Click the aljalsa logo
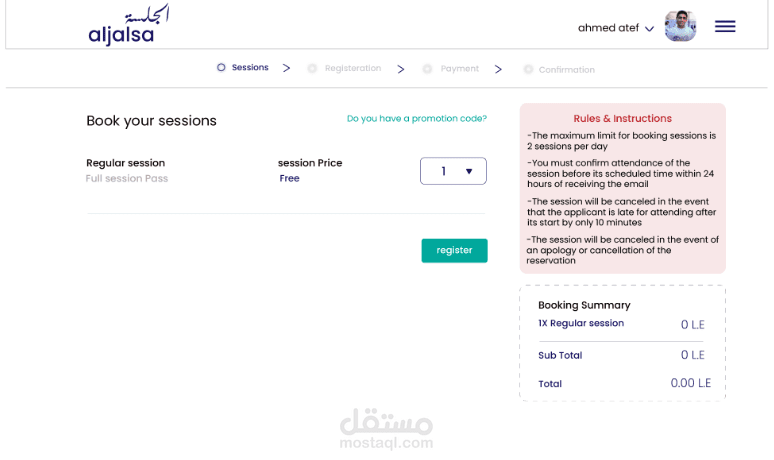This screenshot has height=460, width=774. pyautogui.click(x=128, y=26)
